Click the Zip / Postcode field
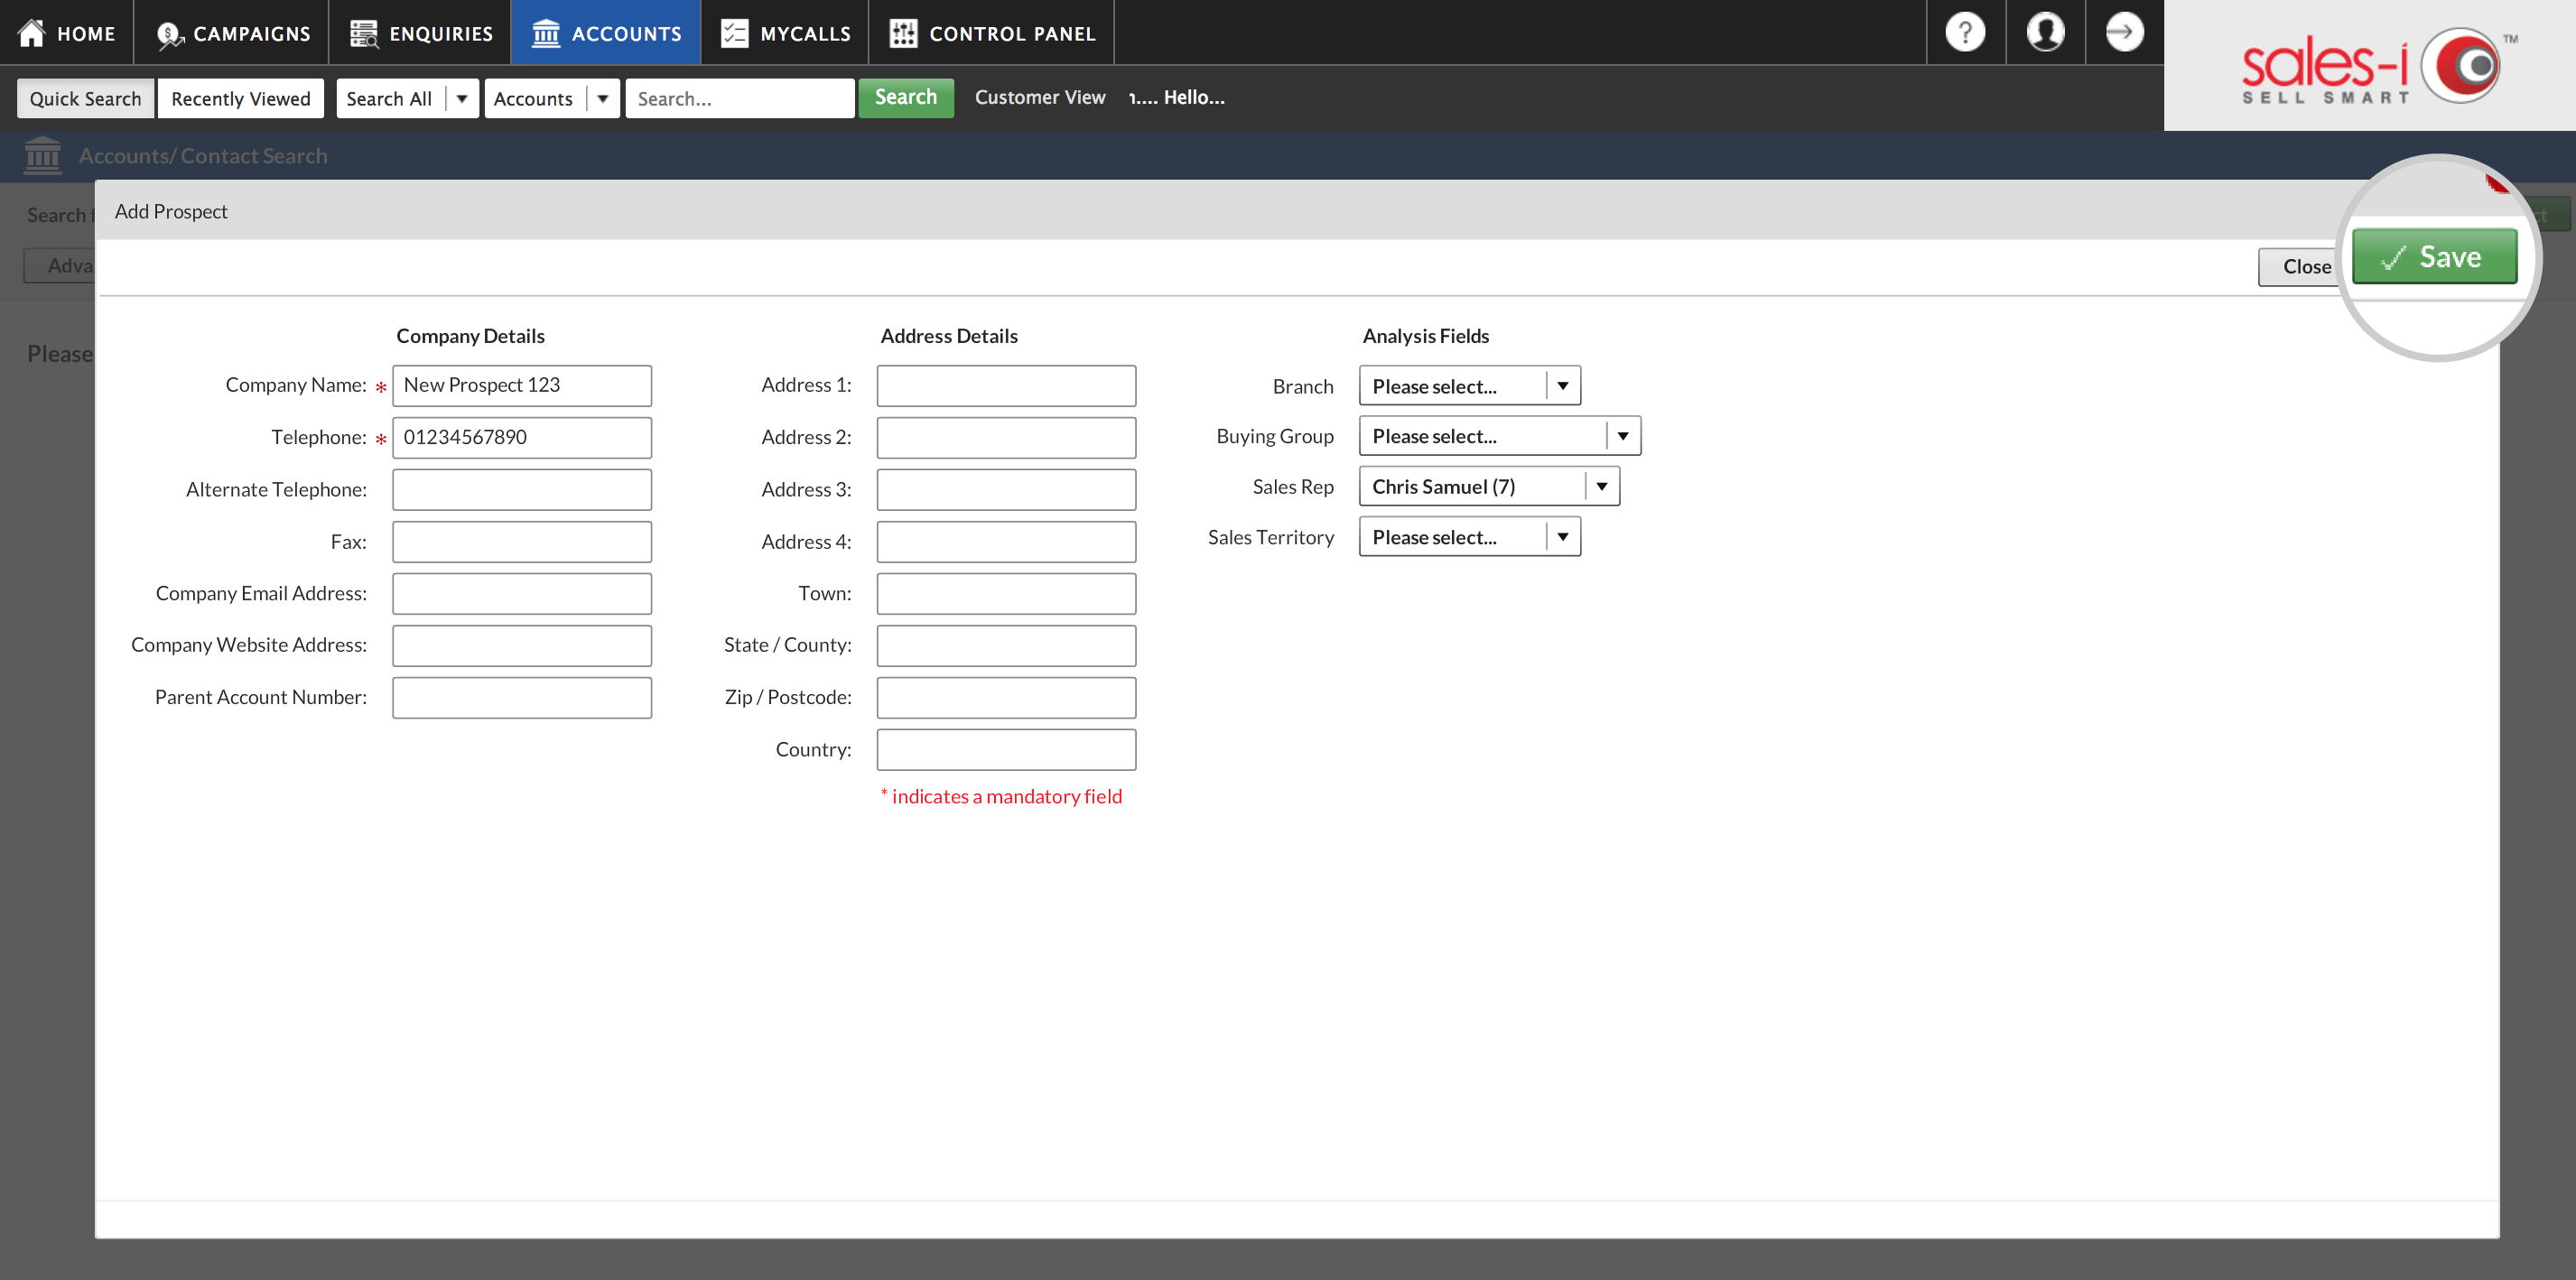This screenshot has width=2576, height=1280. [1006, 697]
